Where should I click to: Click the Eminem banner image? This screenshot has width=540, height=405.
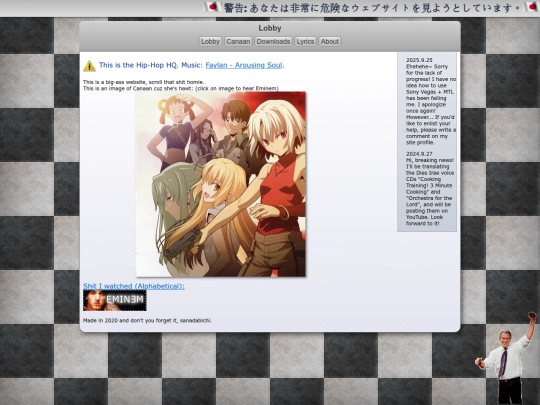click(x=115, y=300)
